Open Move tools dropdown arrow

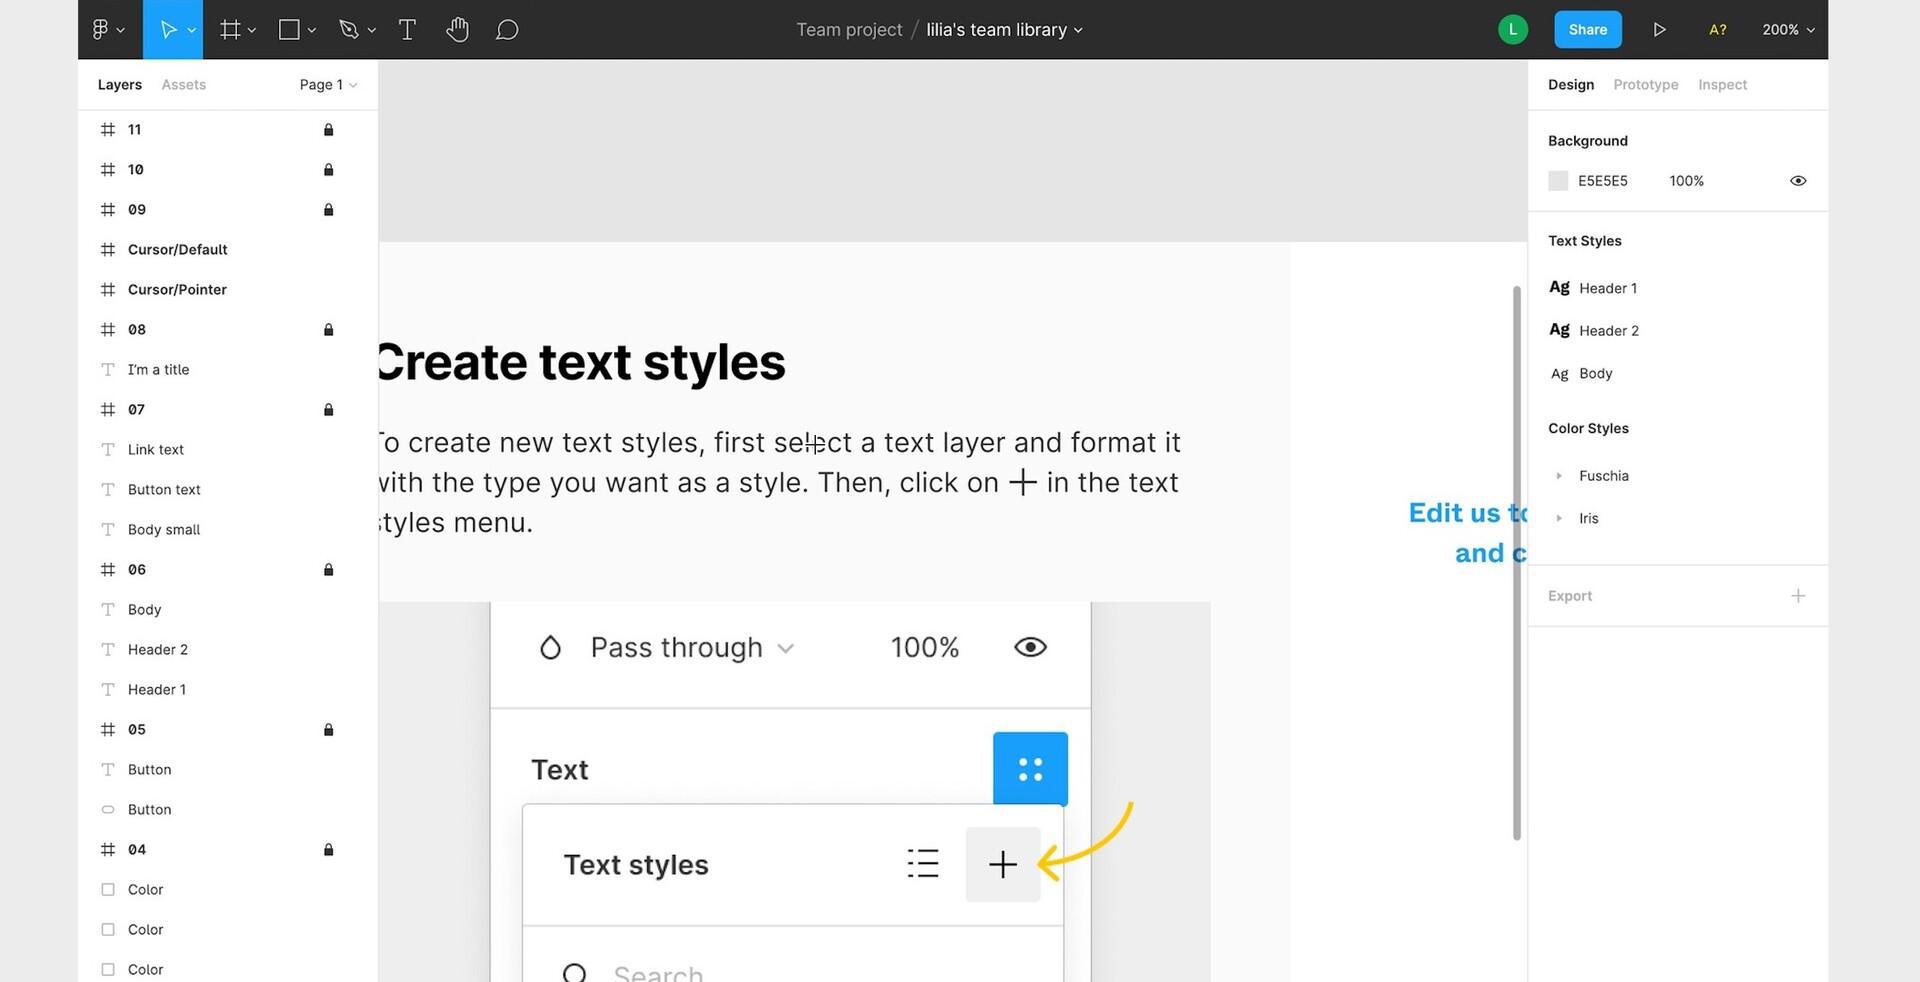pos(192,30)
